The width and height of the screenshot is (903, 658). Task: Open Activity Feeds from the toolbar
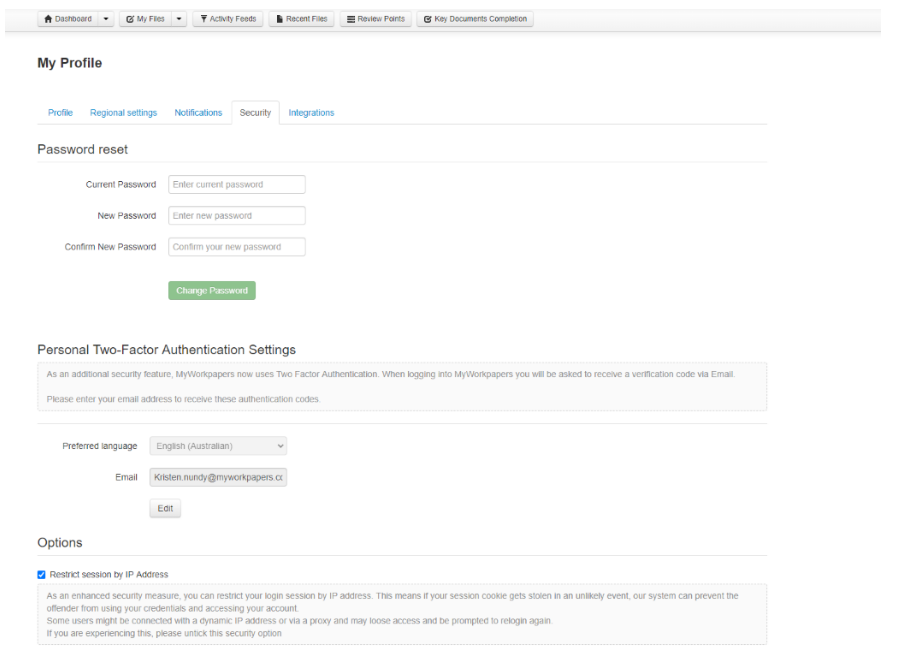pos(227,19)
